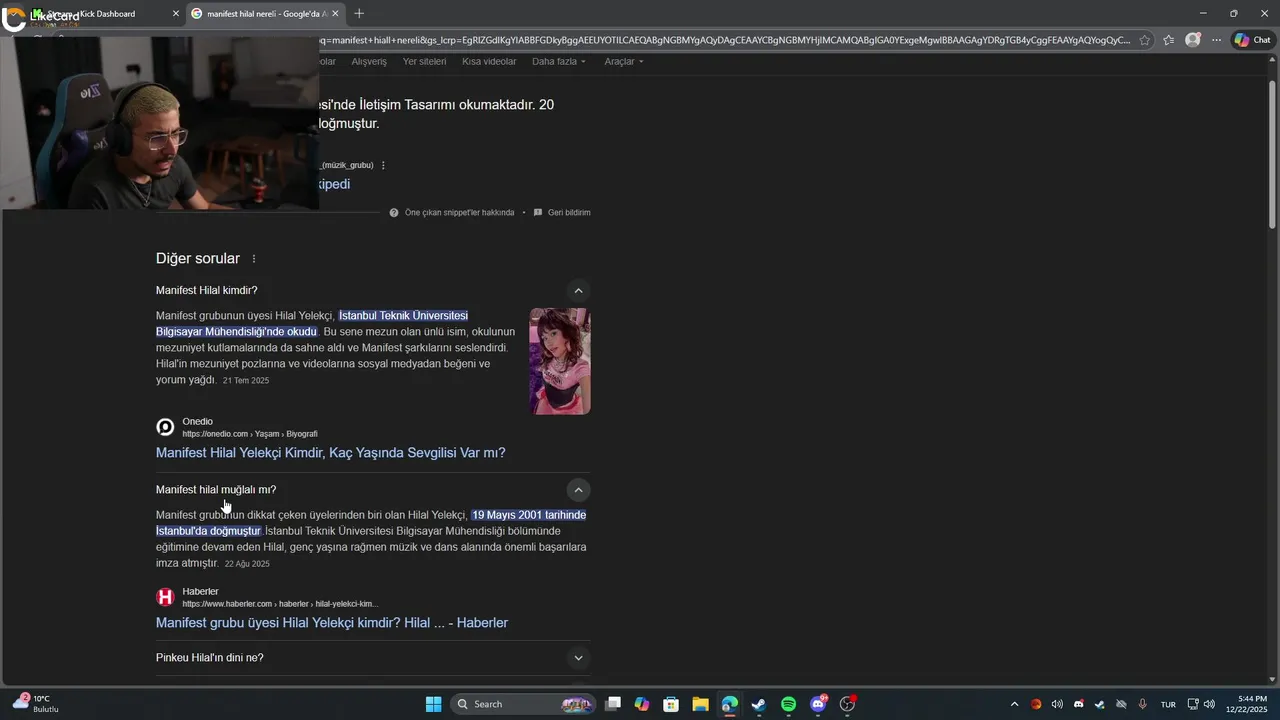Screen dimensions: 1280x720
Task: Open the Hilal Yelekçi photo thumbnail
Action: click(x=560, y=361)
